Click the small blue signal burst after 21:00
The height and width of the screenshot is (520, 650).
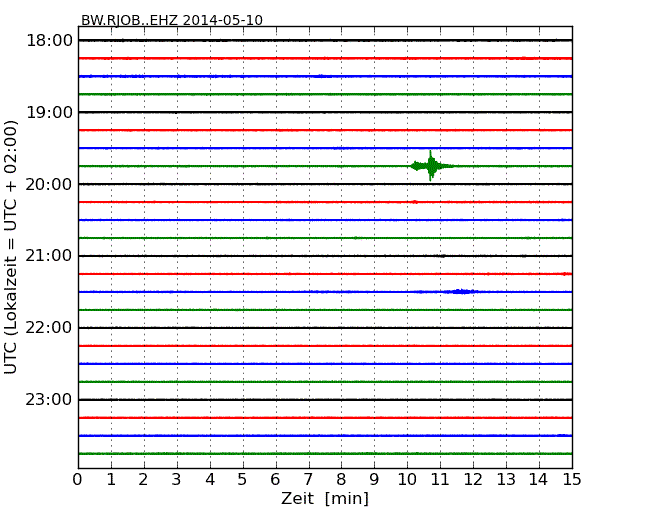[x=461, y=292]
